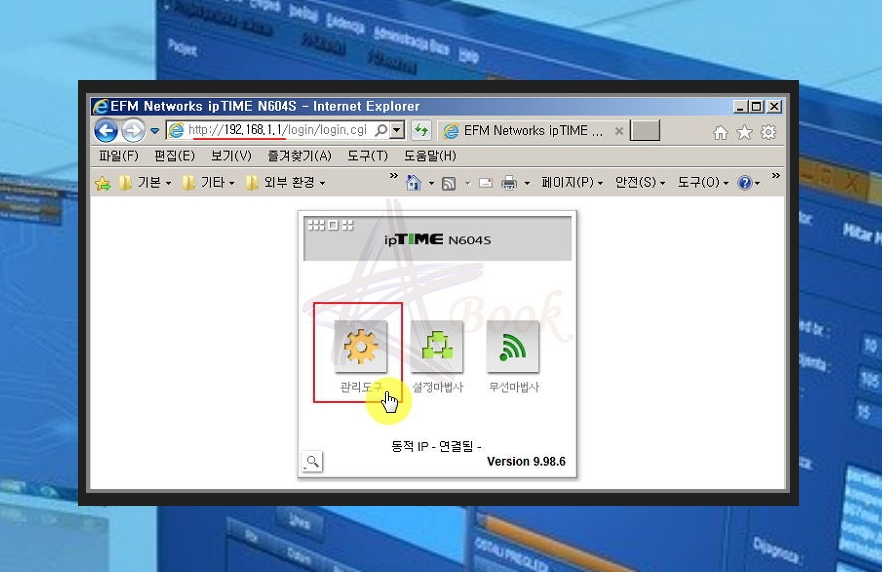Click the 동적 IP - 연결됨 status text
This screenshot has width=882, height=572.
[x=436, y=447]
